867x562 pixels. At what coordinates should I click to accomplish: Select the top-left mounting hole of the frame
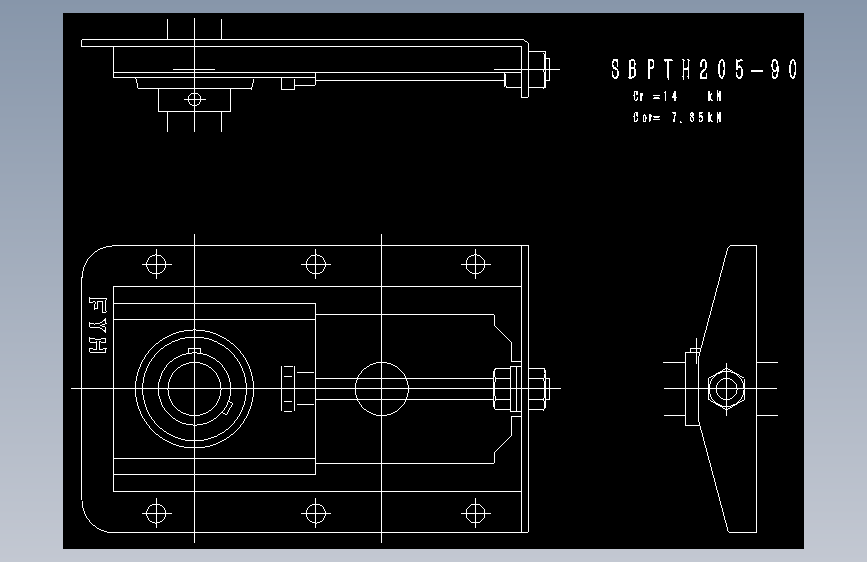[x=156, y=264]
